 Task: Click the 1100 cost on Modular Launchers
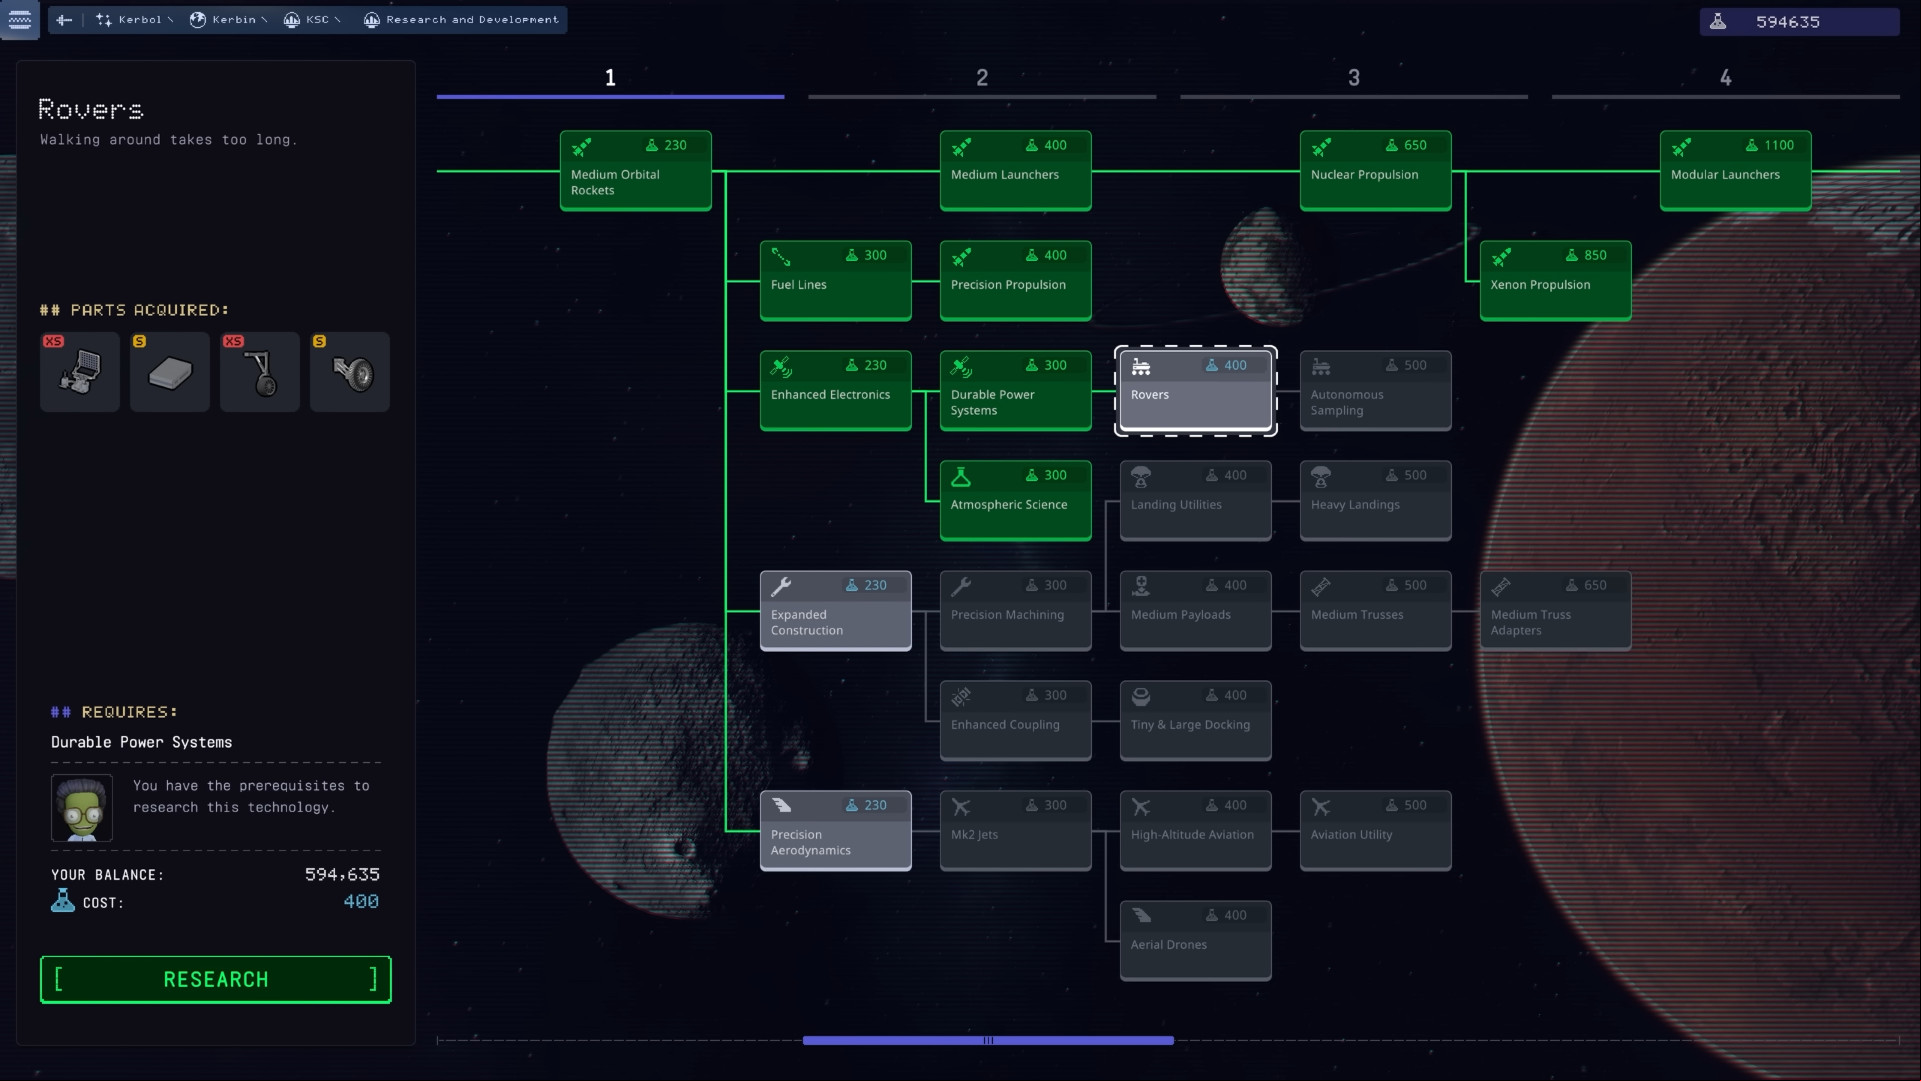pyautogui.click(x=1779, y=145)
